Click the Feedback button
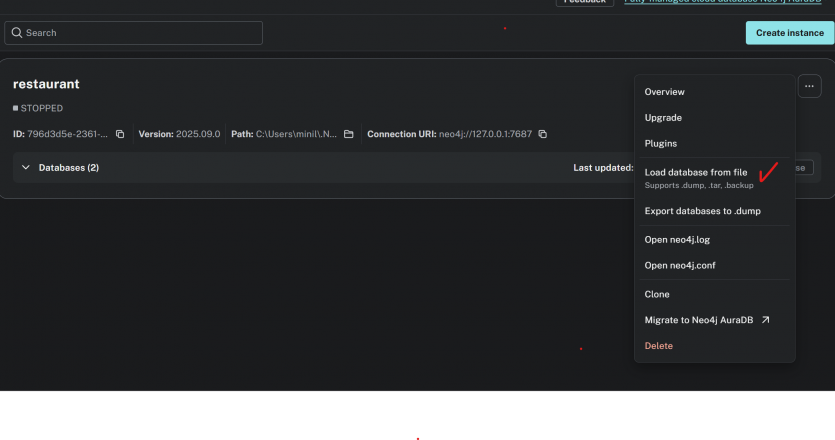The height and width of the screenshot is (440, 835). pyautogui.click(x=585, y=2)
